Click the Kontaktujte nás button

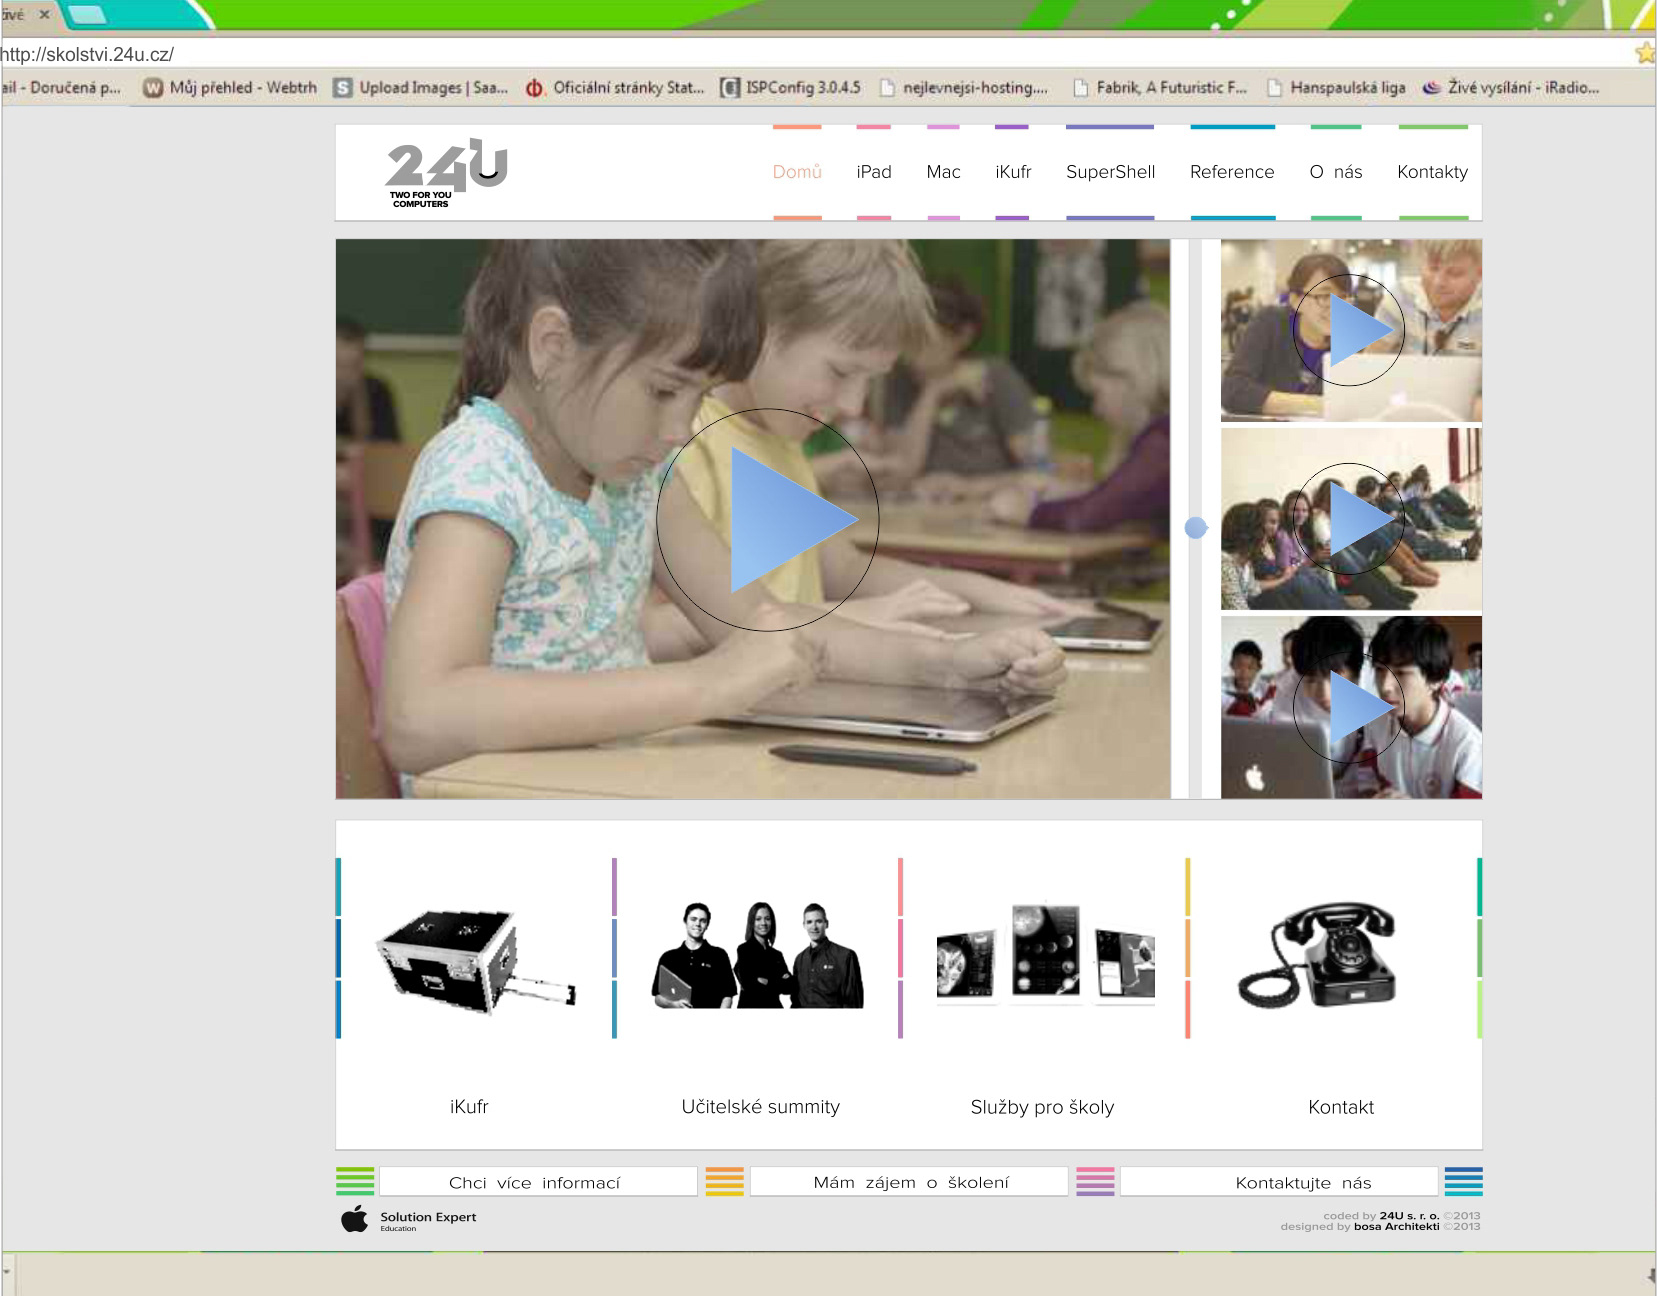pos(1279,1182)
